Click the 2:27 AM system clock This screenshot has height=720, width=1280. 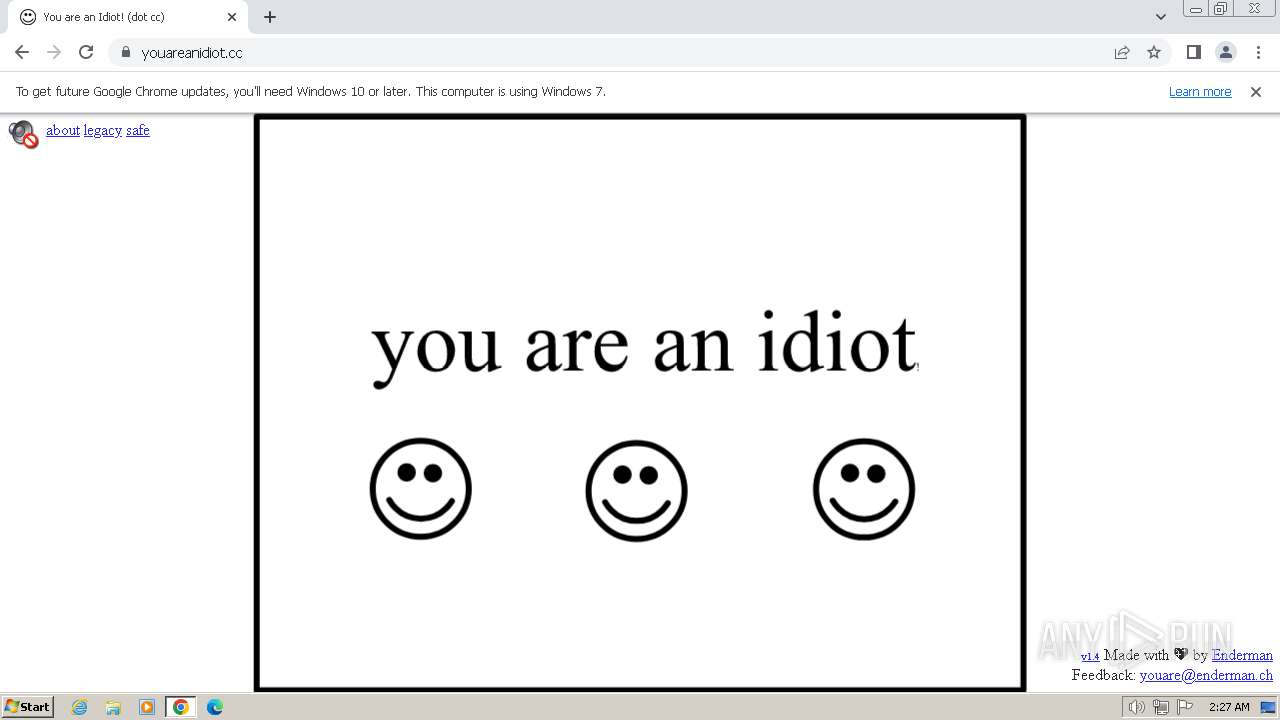click(1229, 707)
